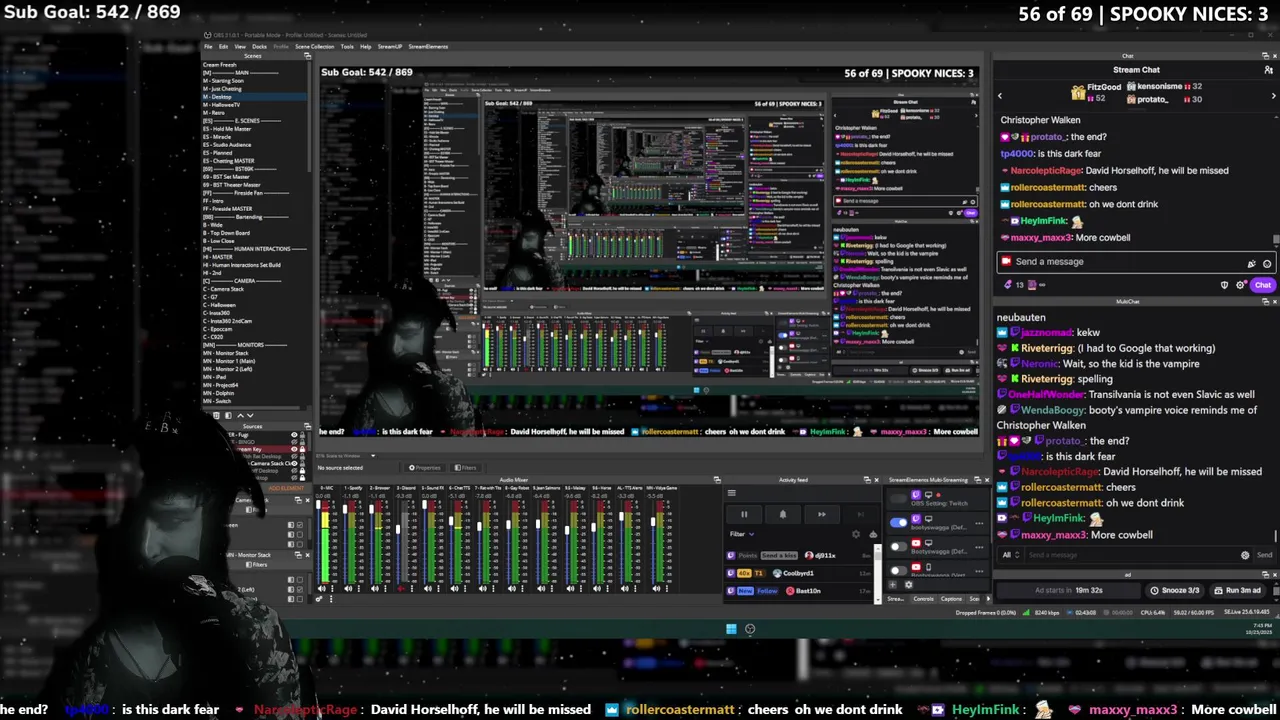Adjust the 0-MIC volume fader
The height and width of the screenshot is (720, 1280).
[x=318, y=504]
